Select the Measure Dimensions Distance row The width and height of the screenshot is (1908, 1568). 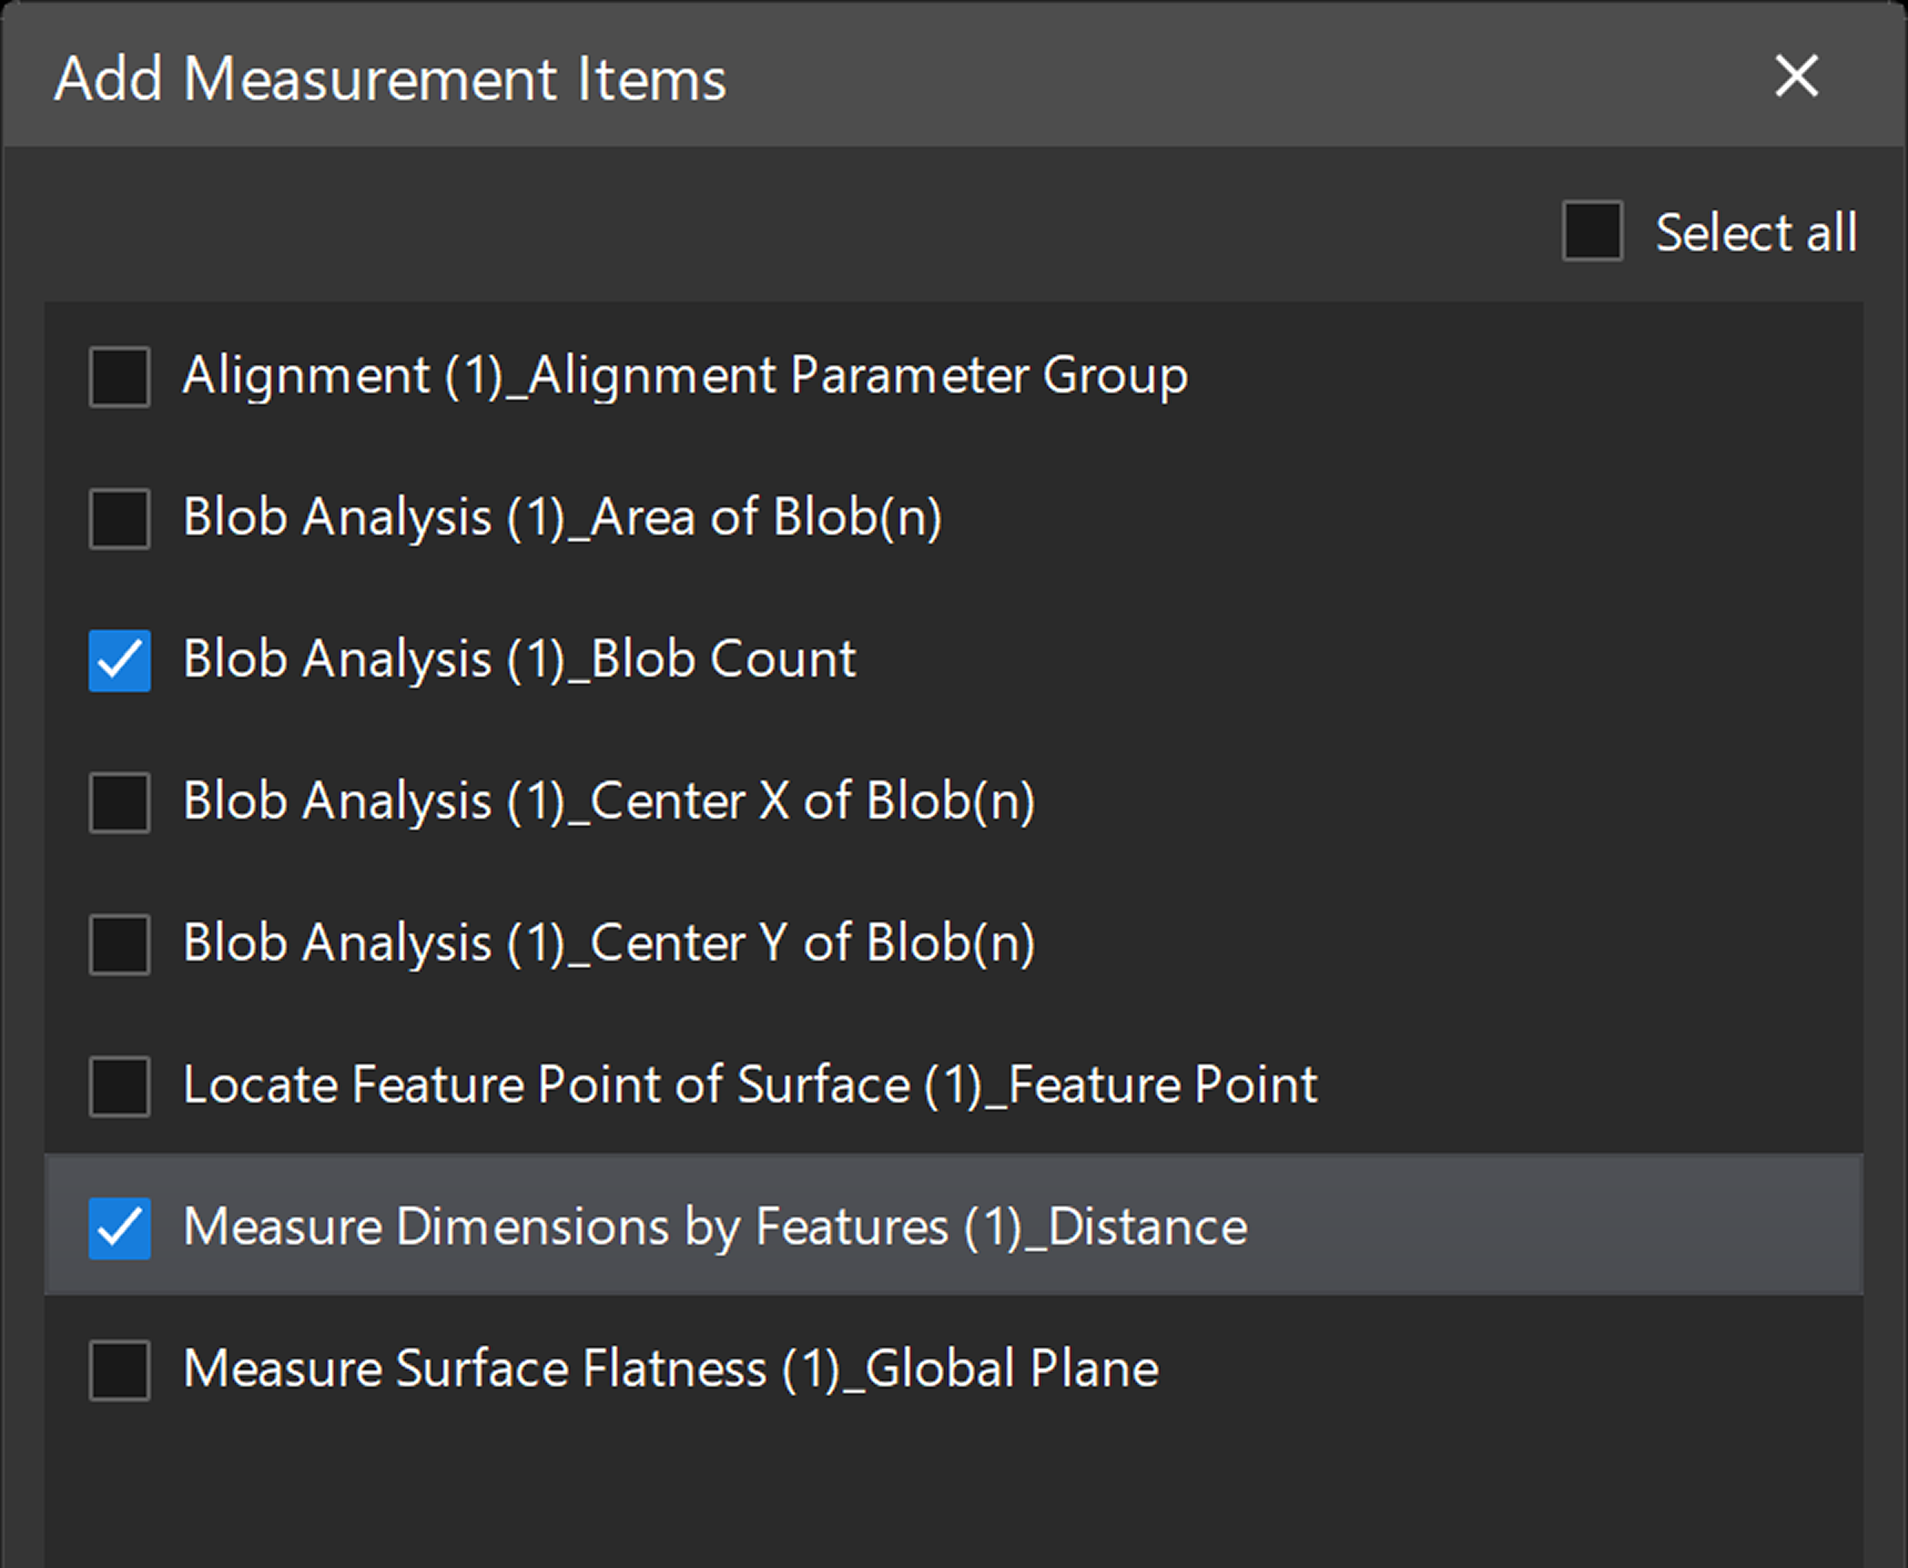715,1229
